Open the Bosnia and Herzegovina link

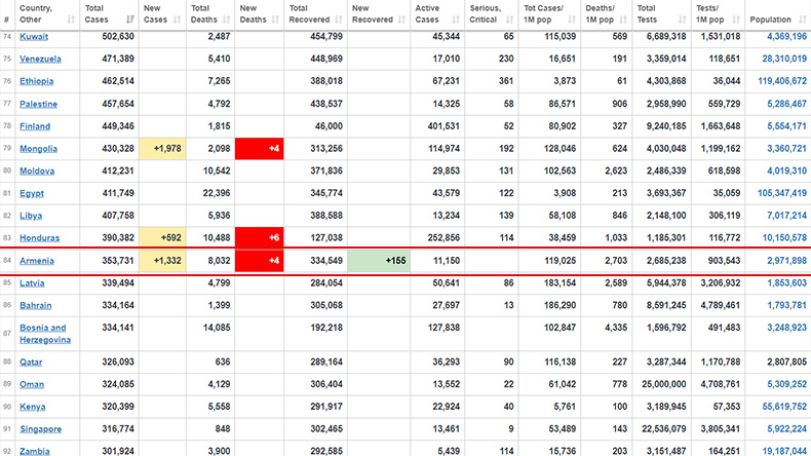point(45,333)
